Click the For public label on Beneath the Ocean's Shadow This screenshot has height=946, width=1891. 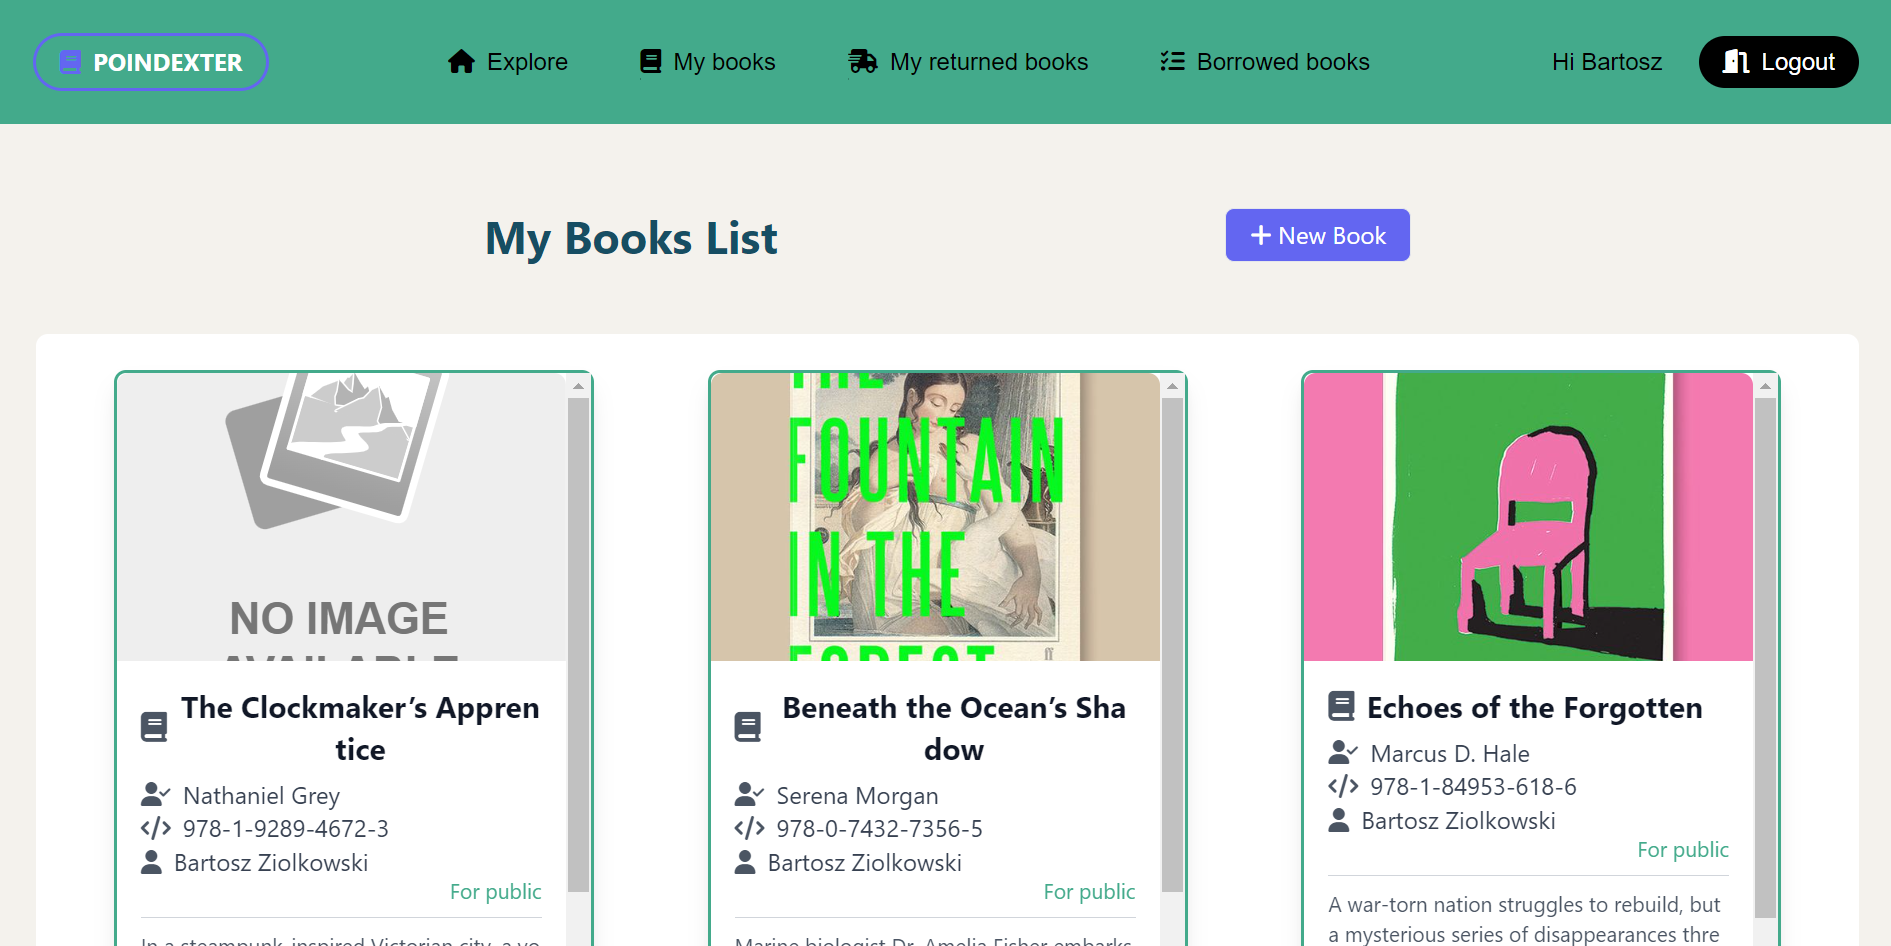click(x=1089, y=891)
